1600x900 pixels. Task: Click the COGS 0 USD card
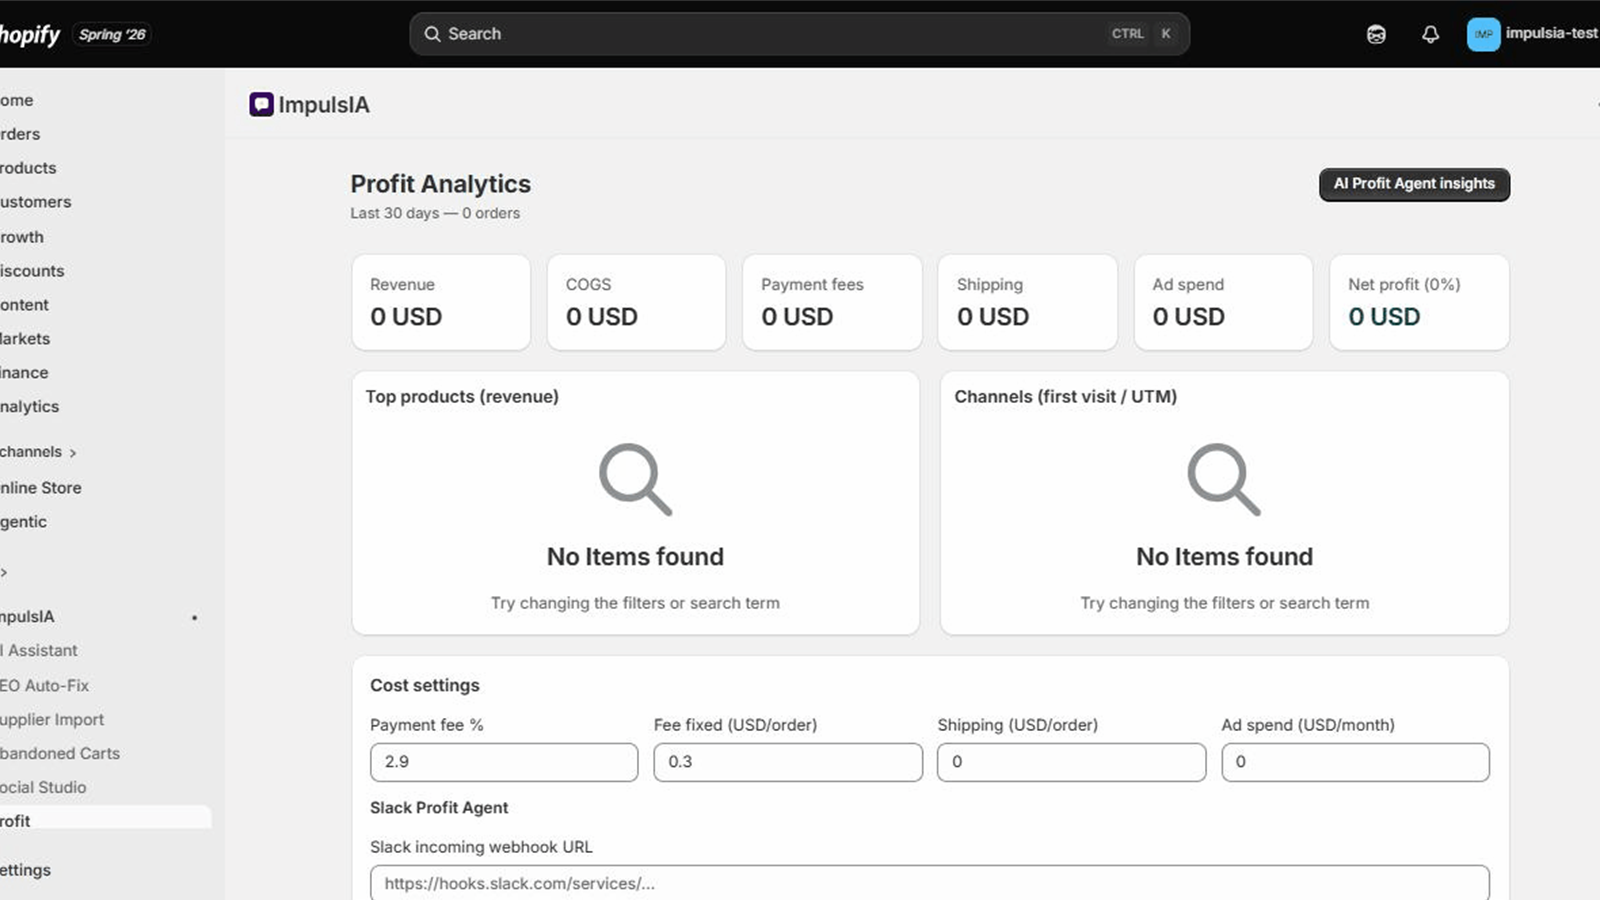(636, 302)
